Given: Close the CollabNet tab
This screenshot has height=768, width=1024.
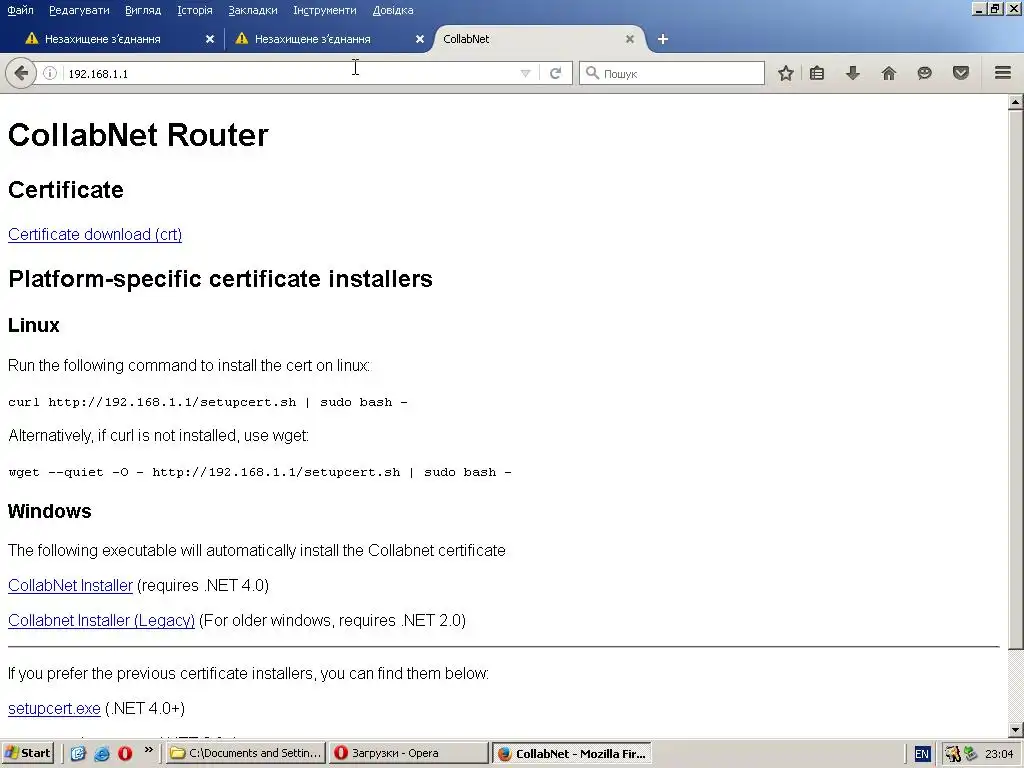Looking at the screenshot, I should tap(630, 39).
